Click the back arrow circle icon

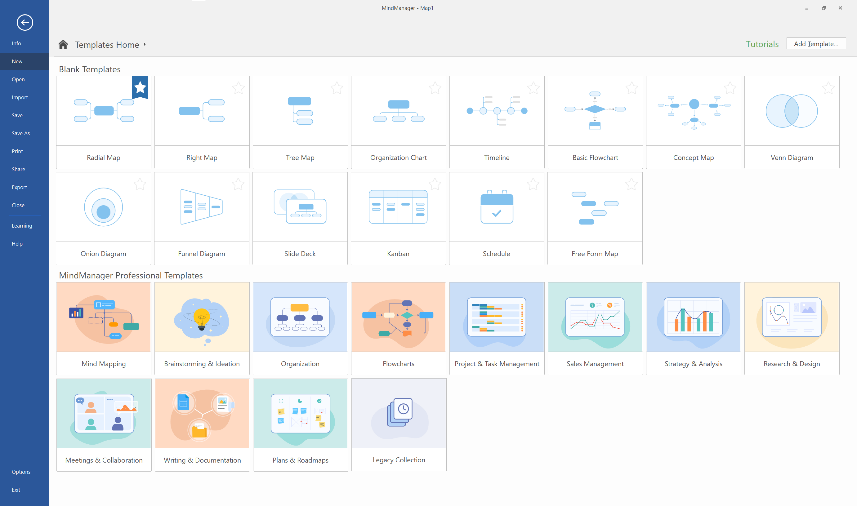(x=25, y=22)
